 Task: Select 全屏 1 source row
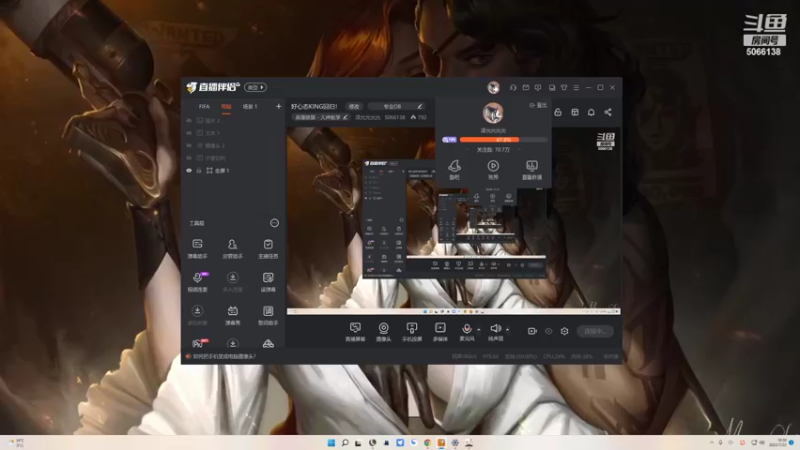coord(233,170)
